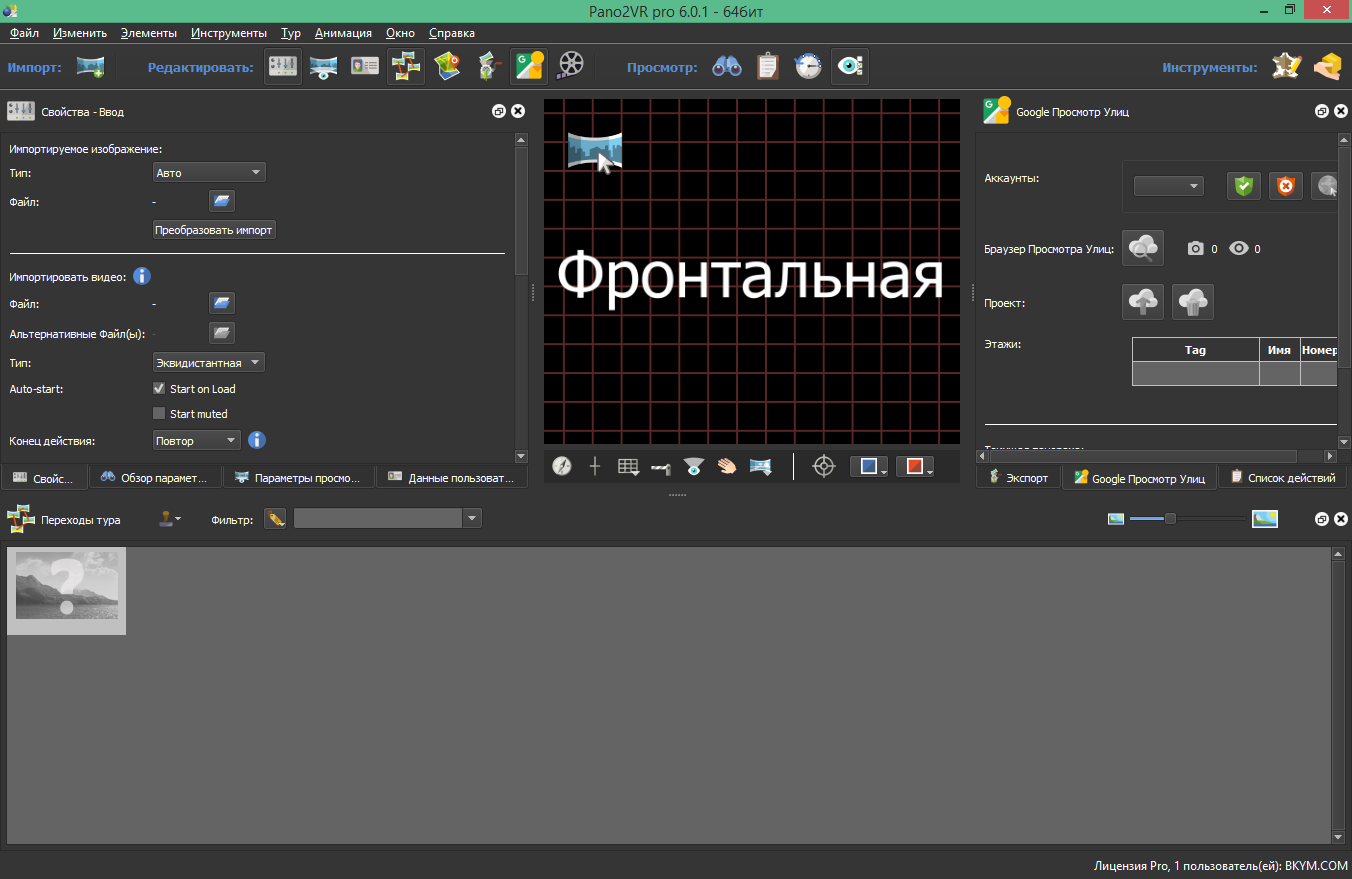Select the animation film reel tool
This screenshot has width=1352, height=879.
(570, 65)
